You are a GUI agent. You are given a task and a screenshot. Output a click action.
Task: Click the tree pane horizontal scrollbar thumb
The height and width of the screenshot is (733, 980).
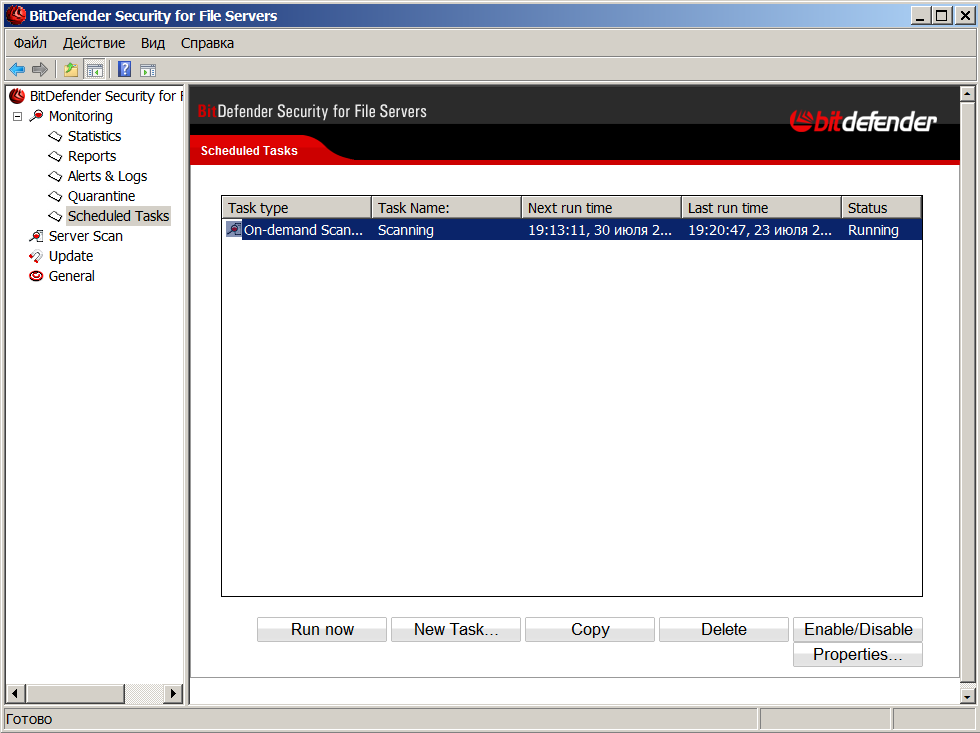pos(76,693)
